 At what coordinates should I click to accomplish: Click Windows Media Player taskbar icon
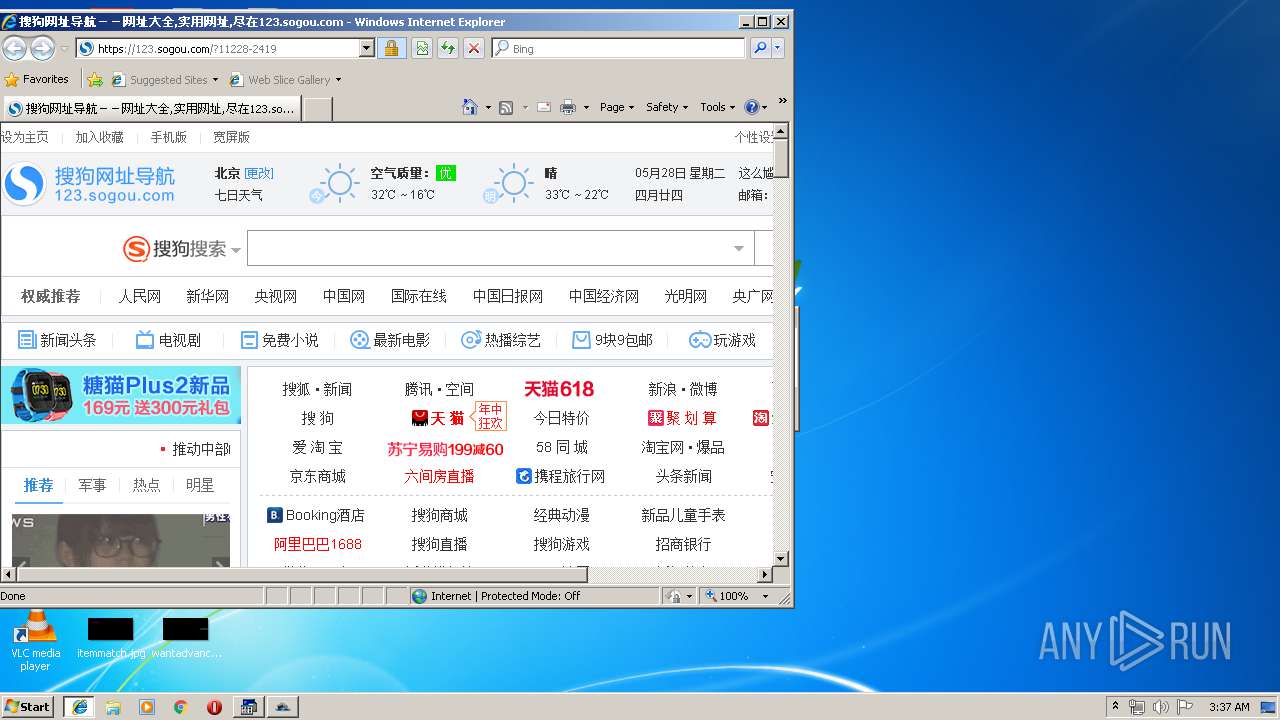(147, 707)
